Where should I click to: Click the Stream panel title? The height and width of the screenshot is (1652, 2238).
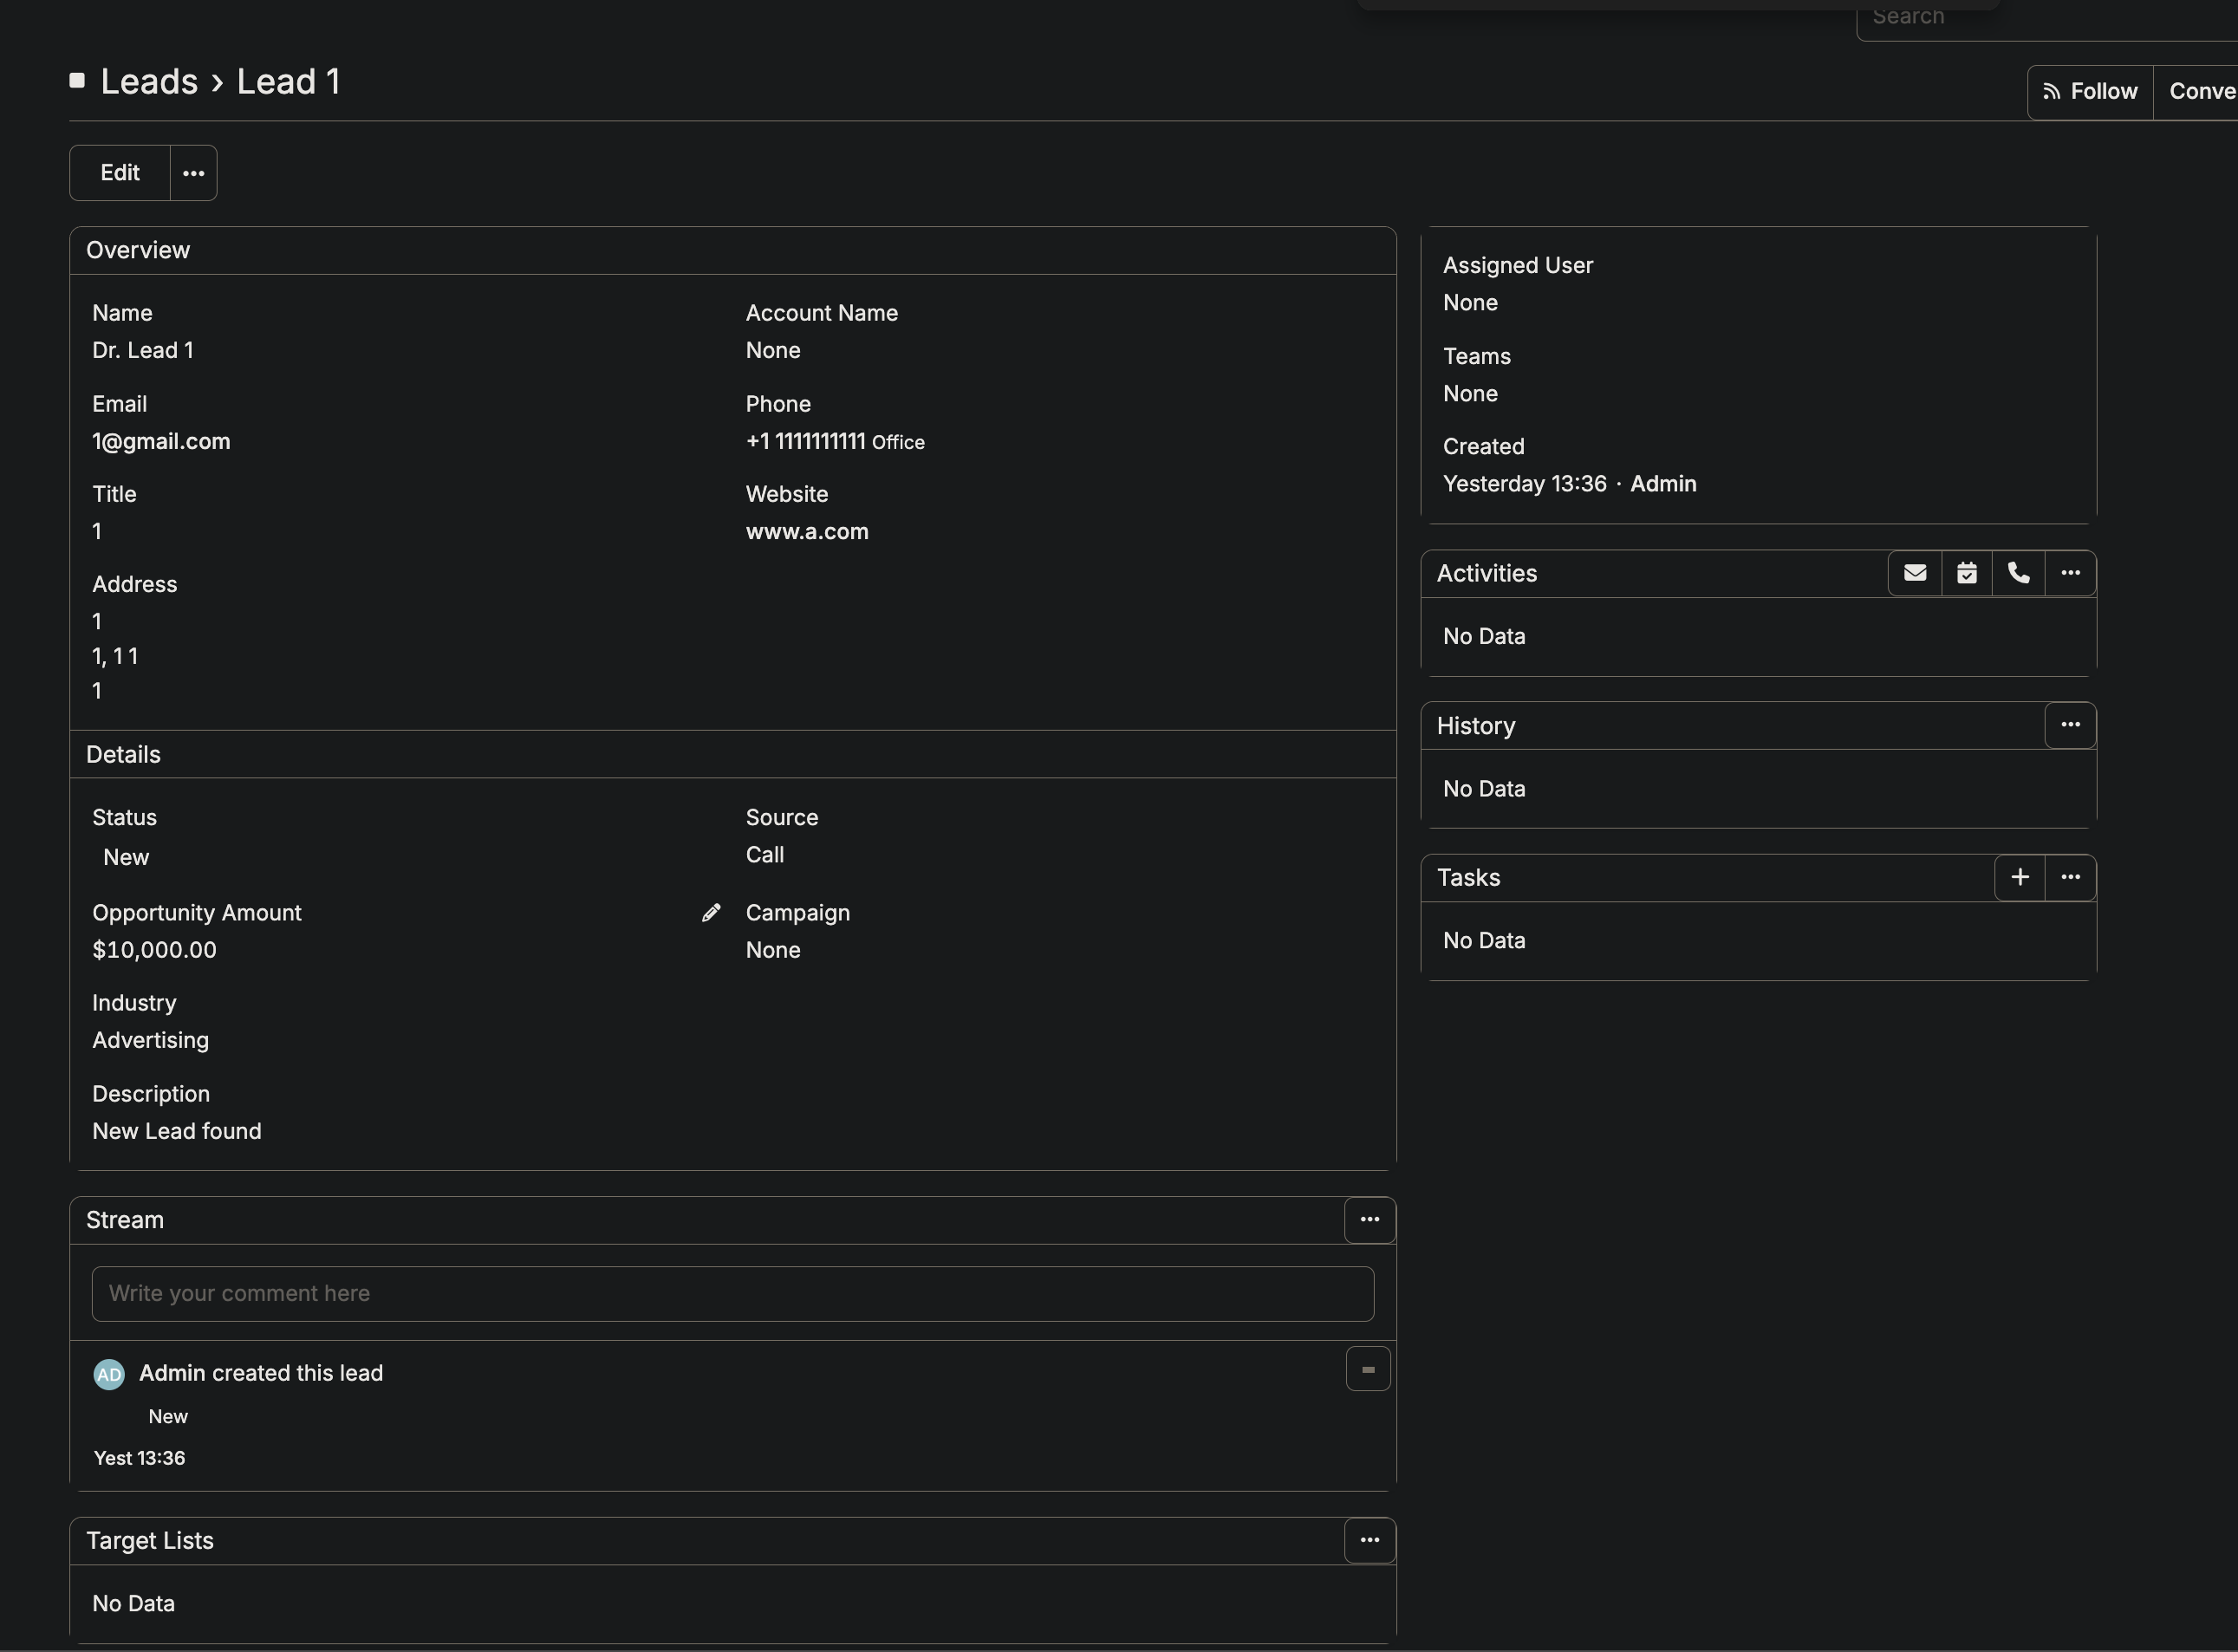125,1220
